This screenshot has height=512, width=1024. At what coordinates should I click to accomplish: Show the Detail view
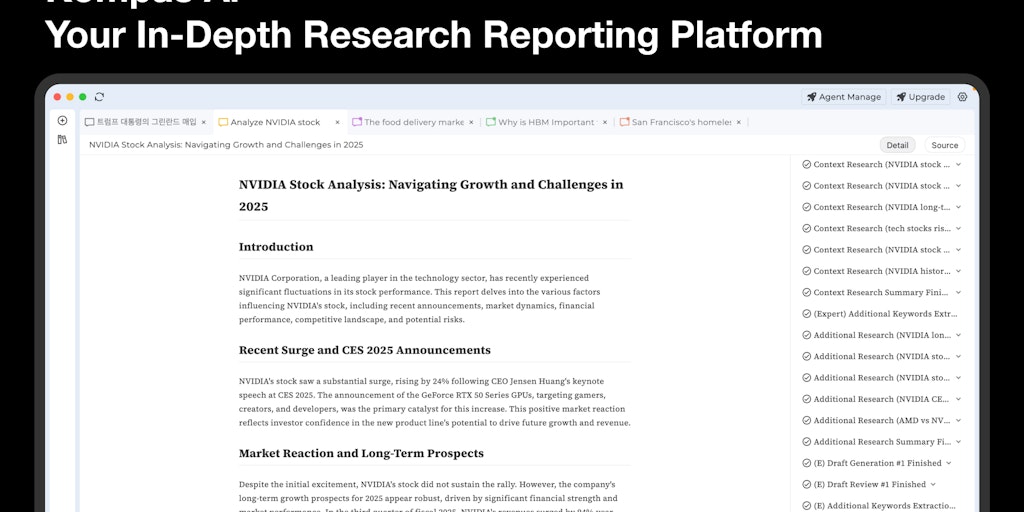[x=897, y=145]
